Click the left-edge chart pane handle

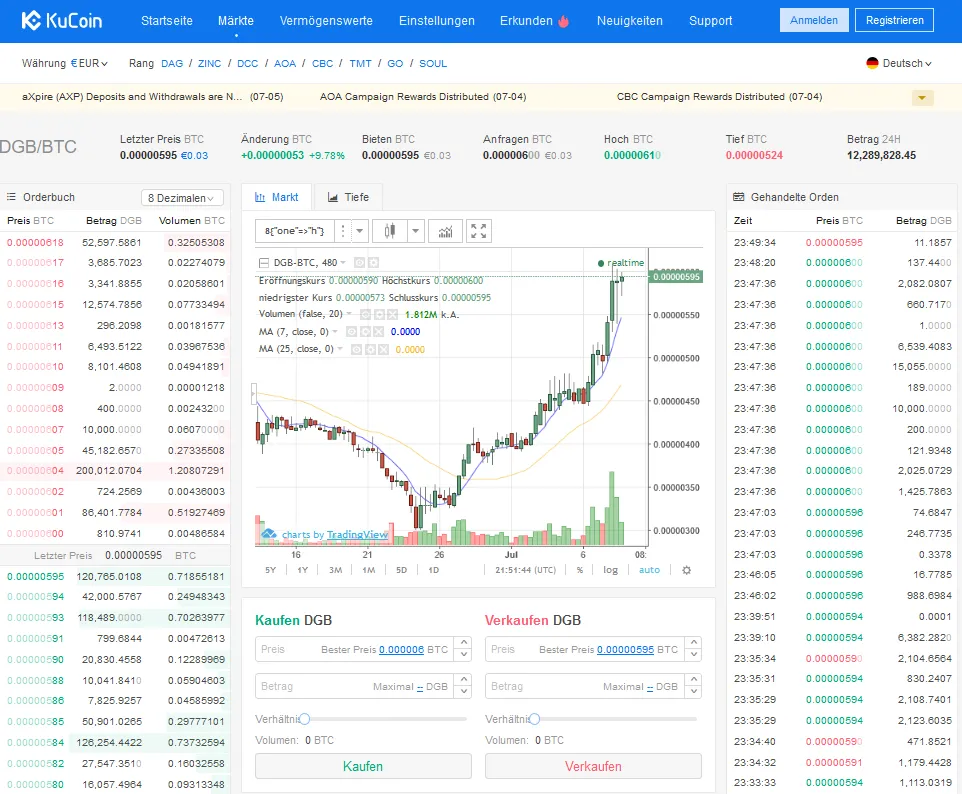click(x=253, y=394)
